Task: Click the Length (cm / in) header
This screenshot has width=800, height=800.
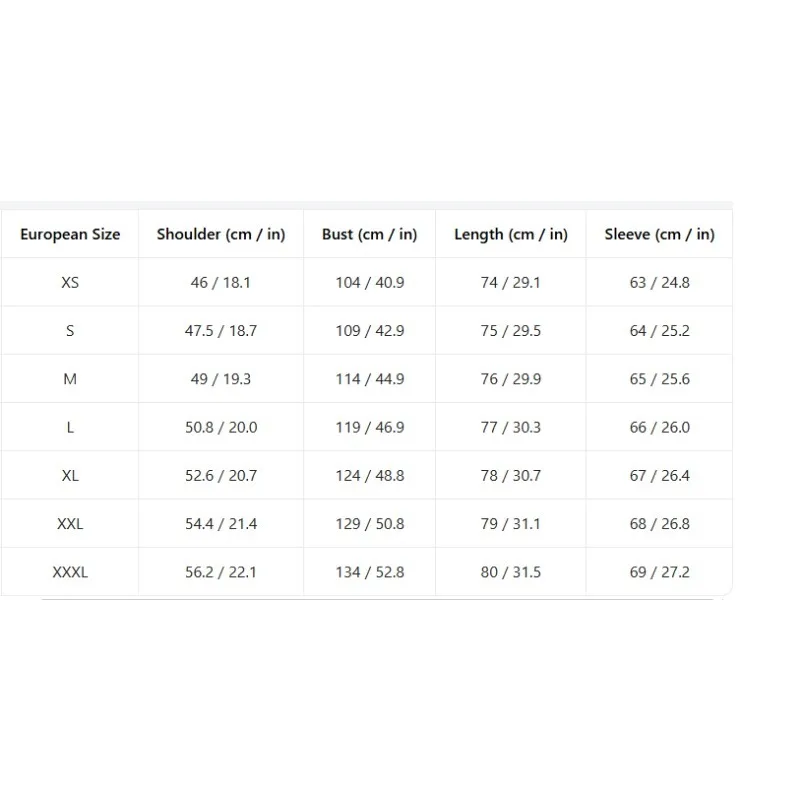Action: click(x=511, y=234)
